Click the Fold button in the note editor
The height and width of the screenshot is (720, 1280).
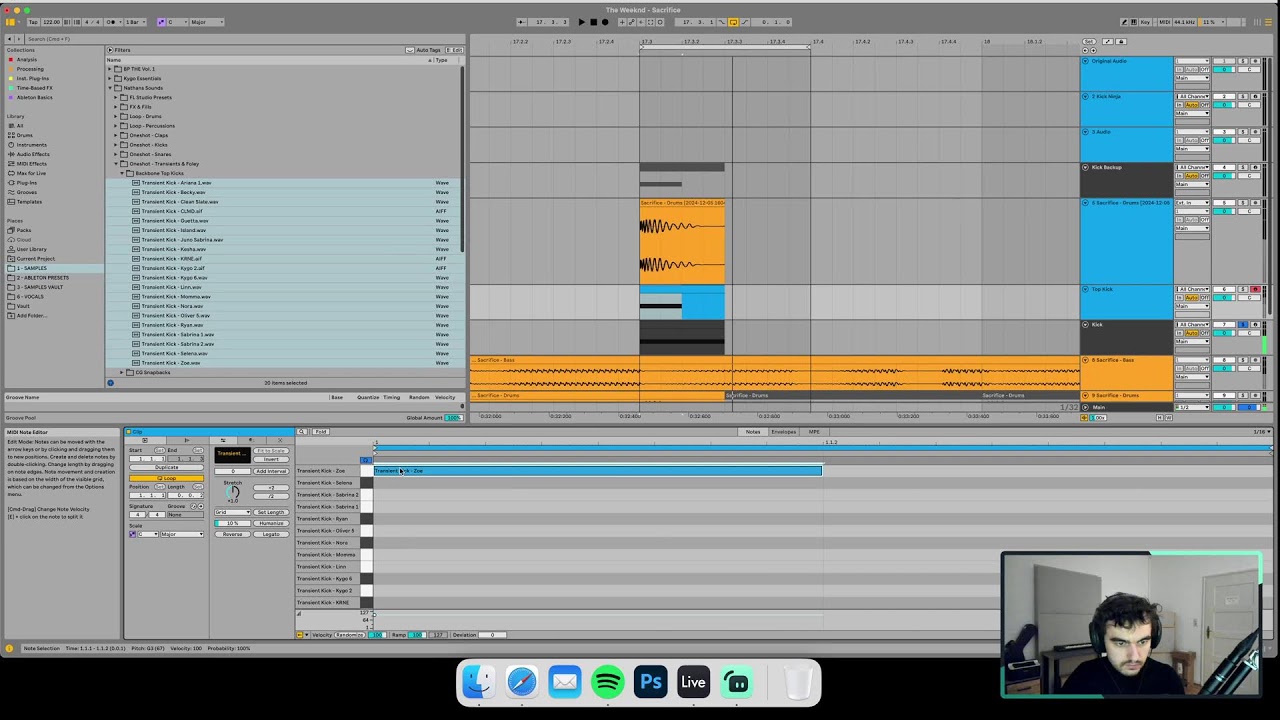coord(320,432)
